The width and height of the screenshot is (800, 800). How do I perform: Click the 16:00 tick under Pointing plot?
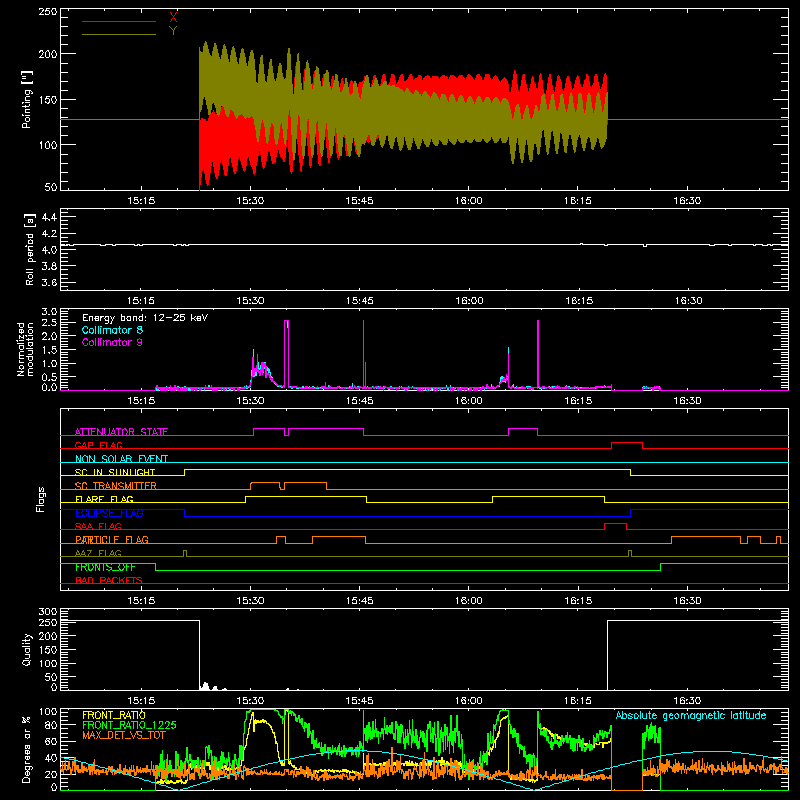[468, 201]
